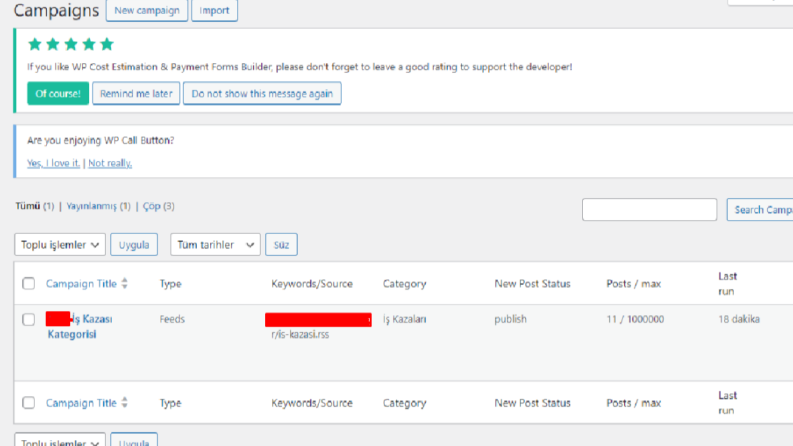Tick select-all checkbox in table header
This screenshot has height=446, width=793.
pos(29,283)
